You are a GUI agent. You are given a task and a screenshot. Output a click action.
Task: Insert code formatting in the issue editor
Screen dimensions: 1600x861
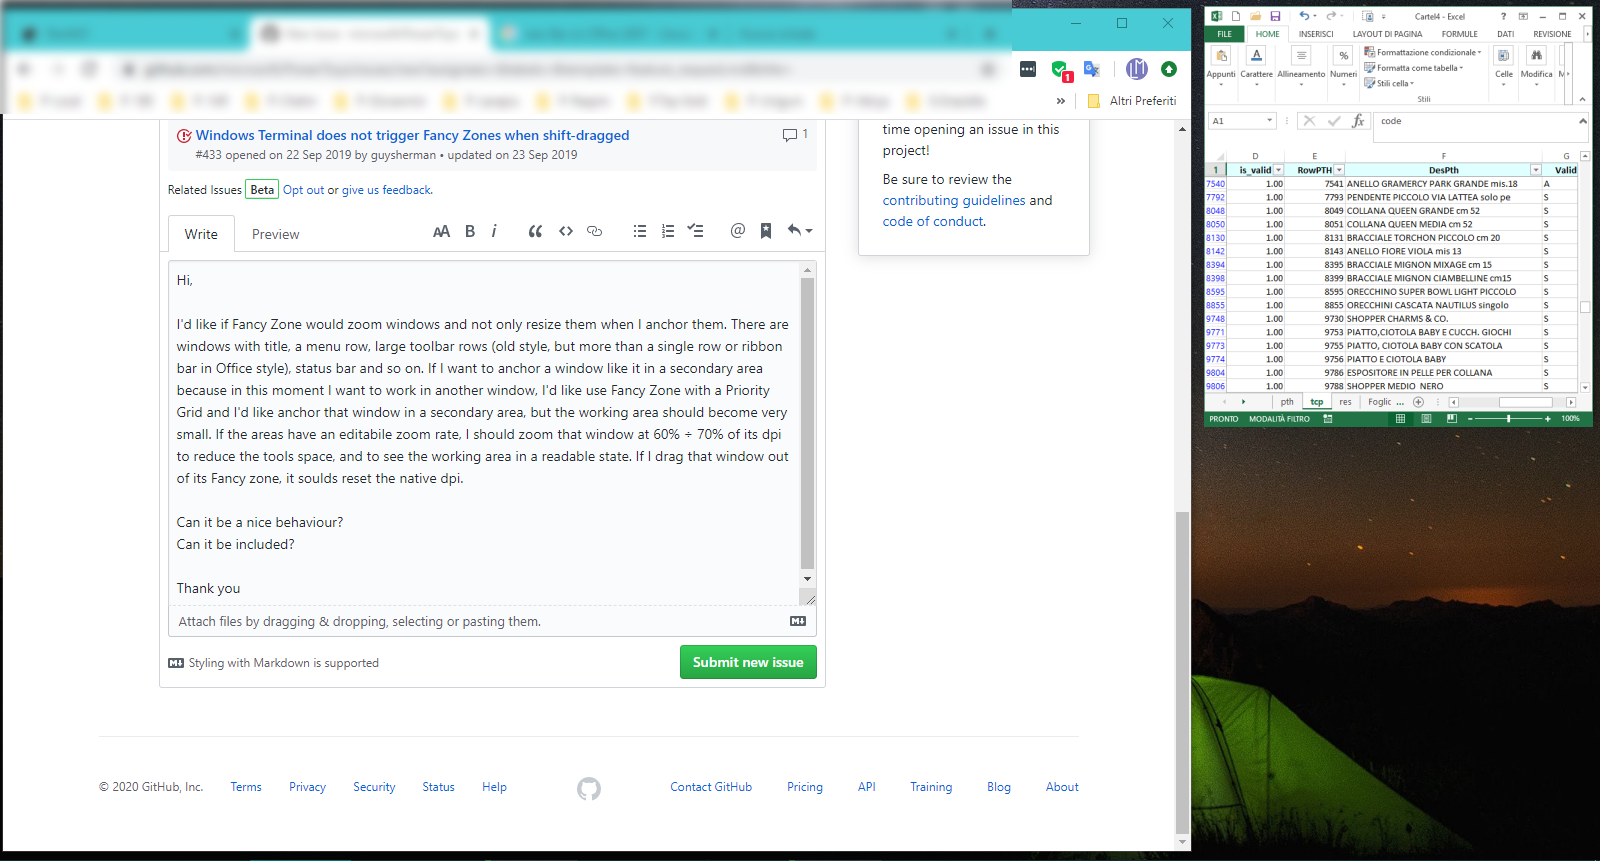(566, 231)
